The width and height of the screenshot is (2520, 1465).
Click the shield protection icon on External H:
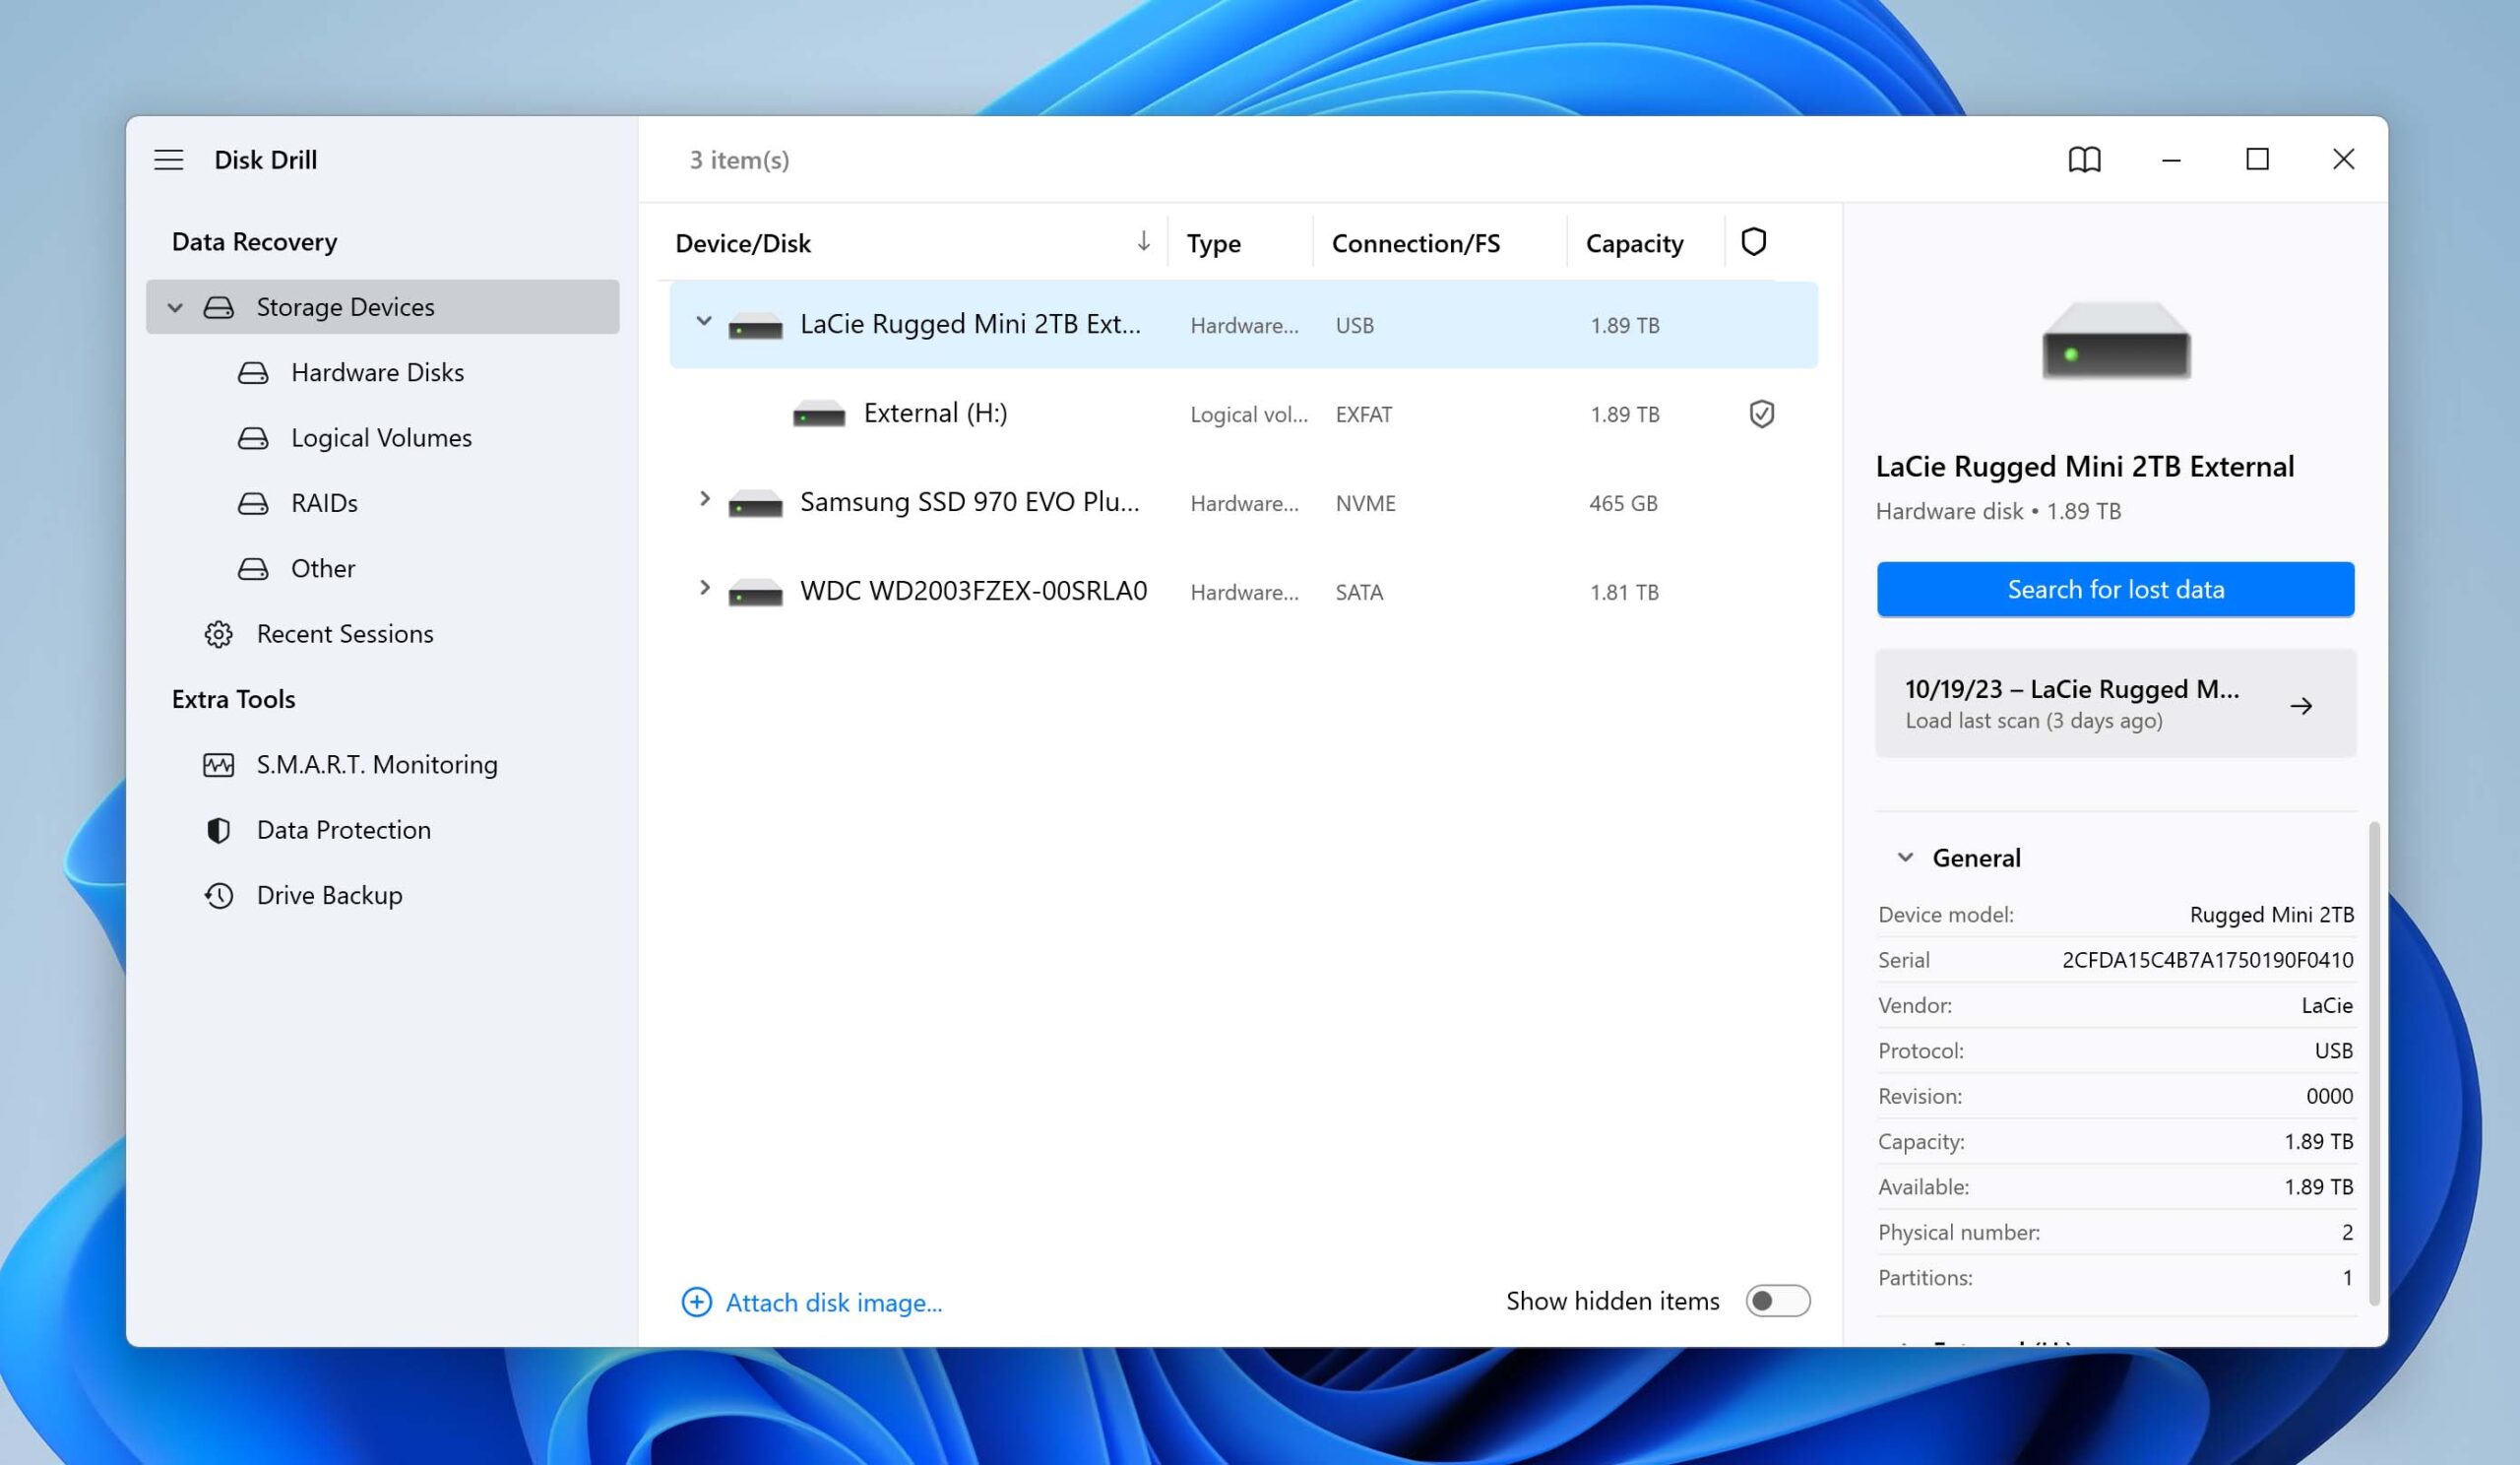[x=1760, y=414]
